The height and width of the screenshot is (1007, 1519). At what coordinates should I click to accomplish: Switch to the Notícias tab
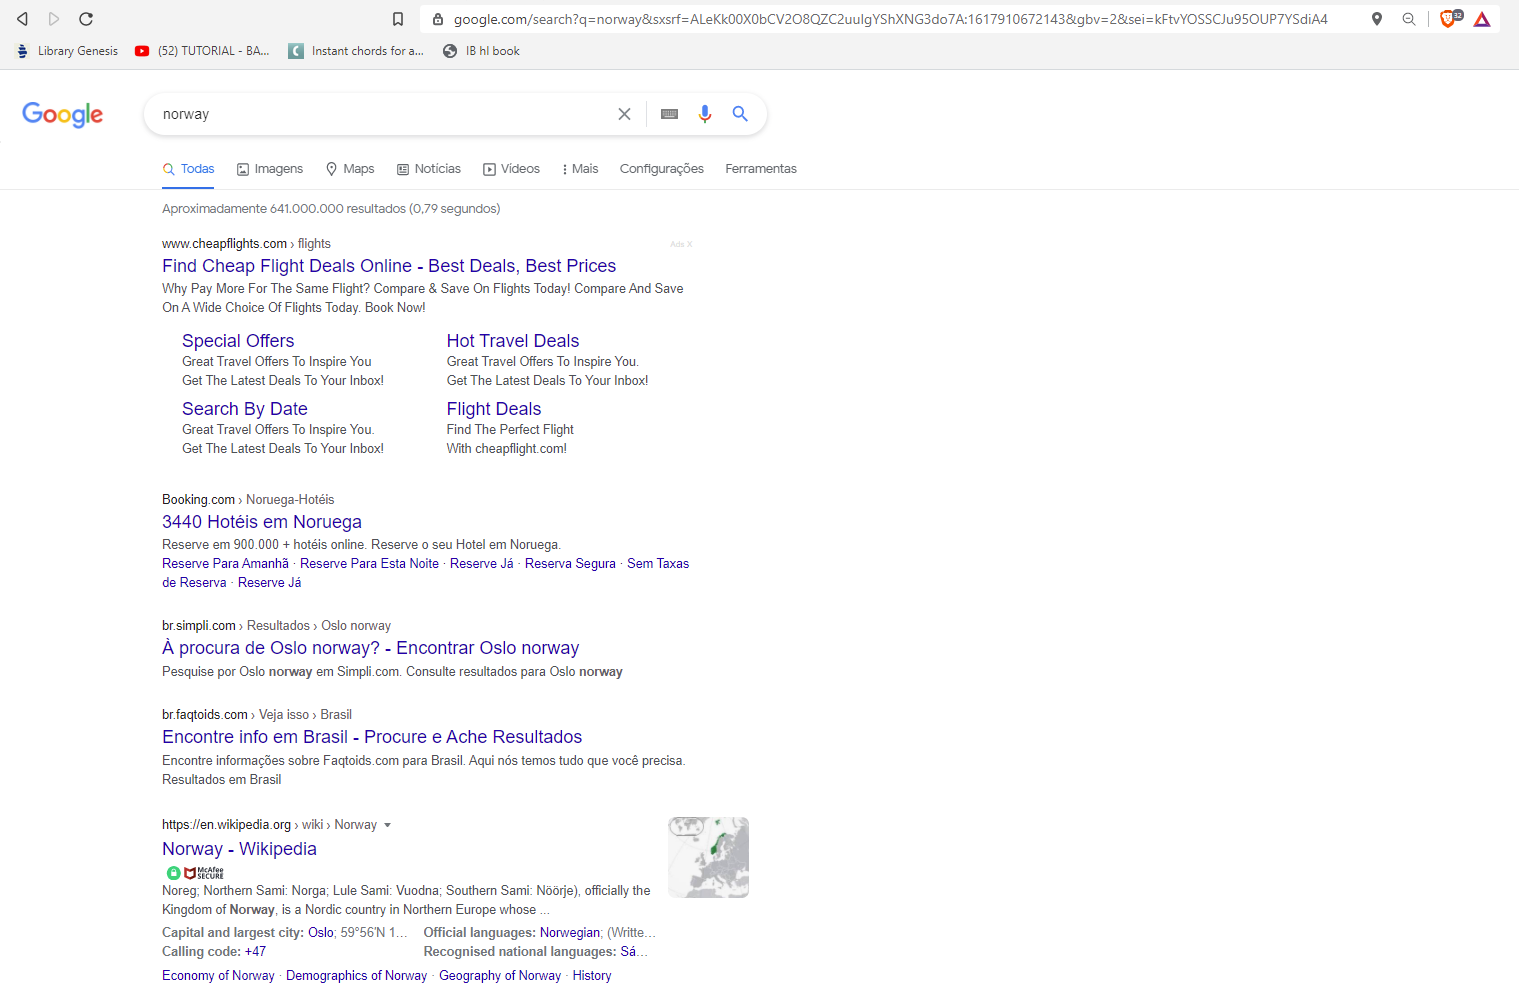click(x=429, y=169)
